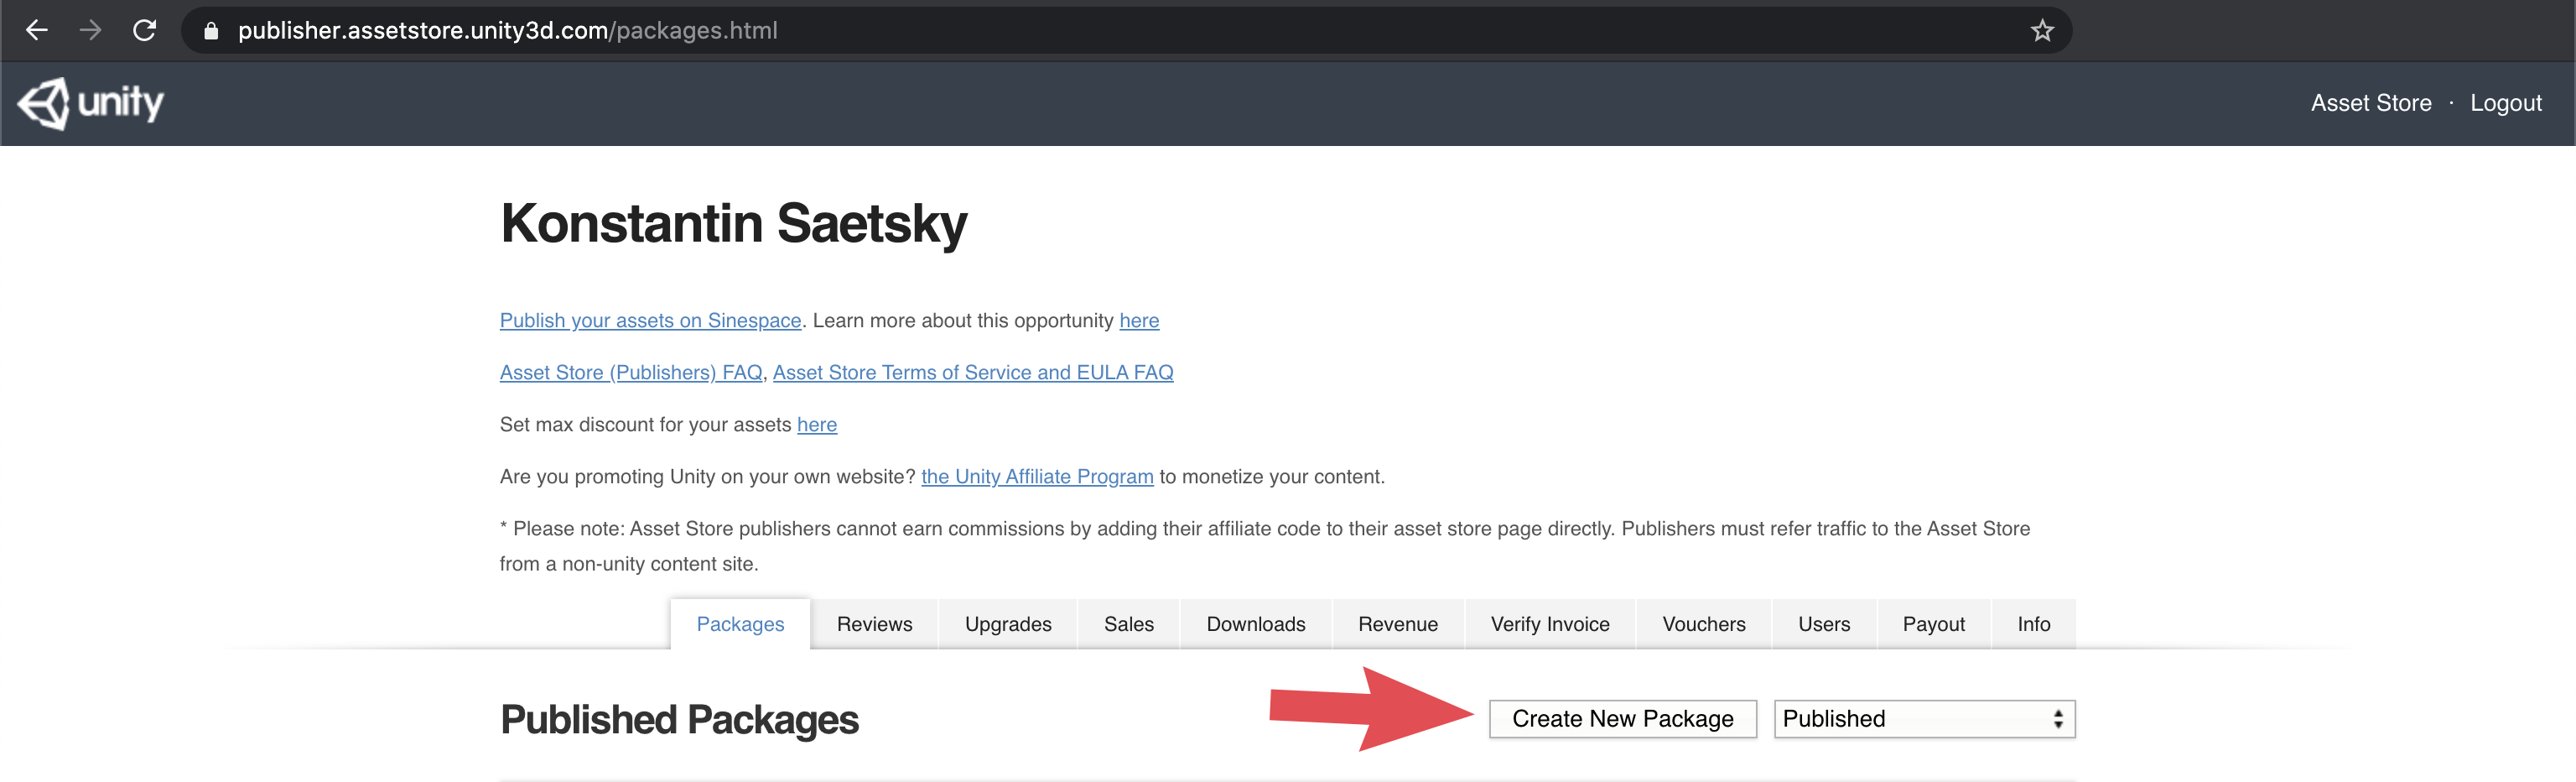
Task: Switch to the Reviews tab
Action: coord(874,624)
